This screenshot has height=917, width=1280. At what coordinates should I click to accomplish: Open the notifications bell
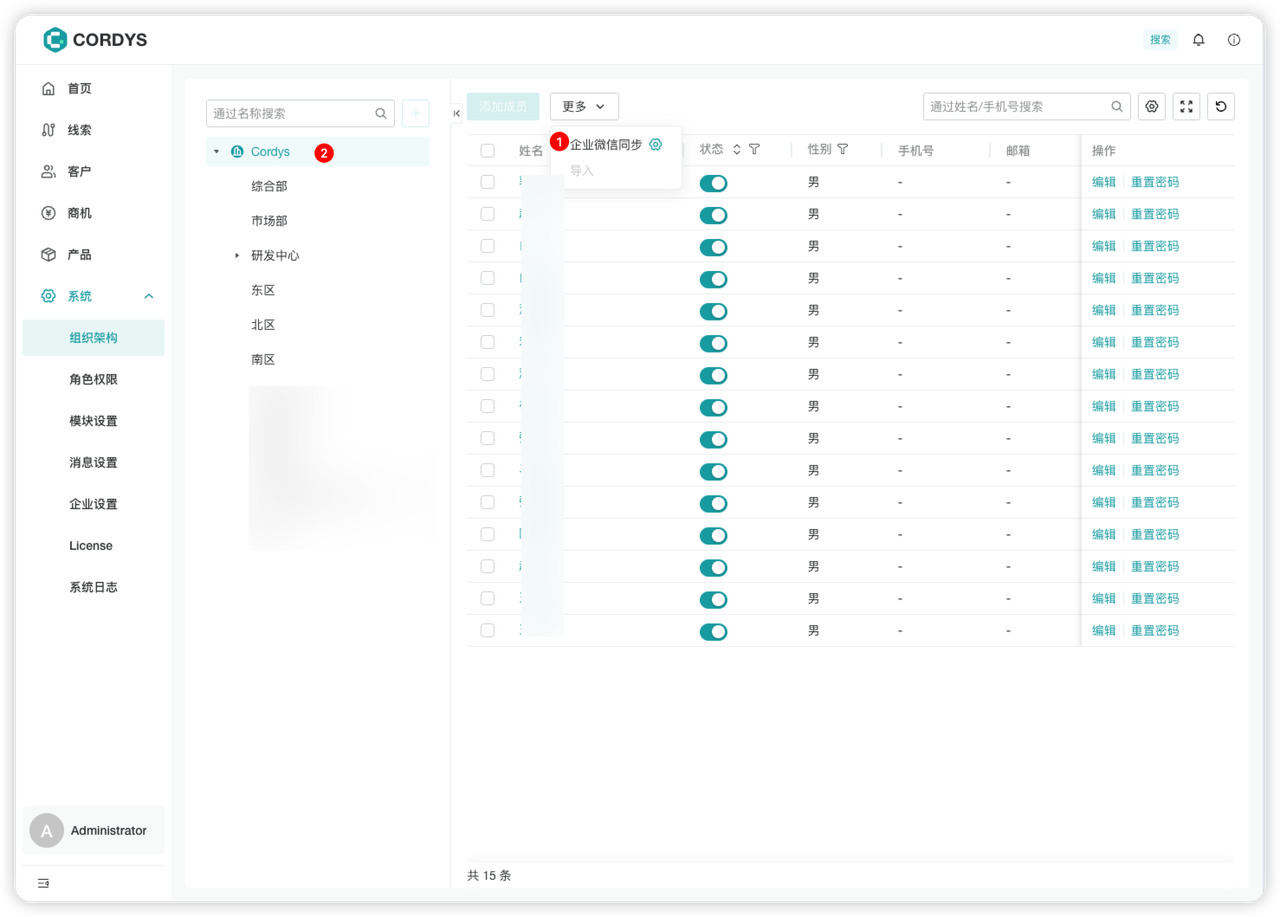pyautogui.click(x=1198, y=40)
